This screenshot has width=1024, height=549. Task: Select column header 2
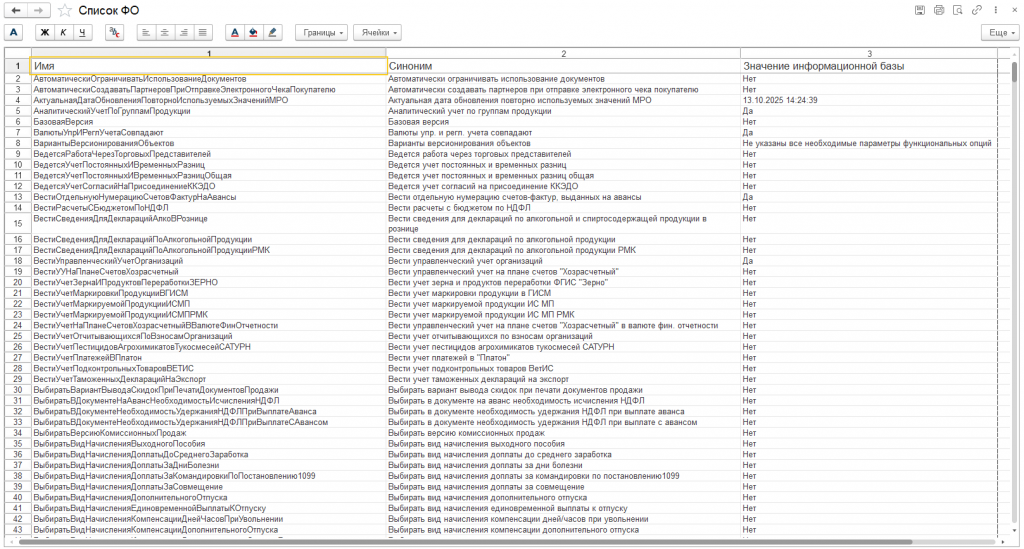click(563, 53)
